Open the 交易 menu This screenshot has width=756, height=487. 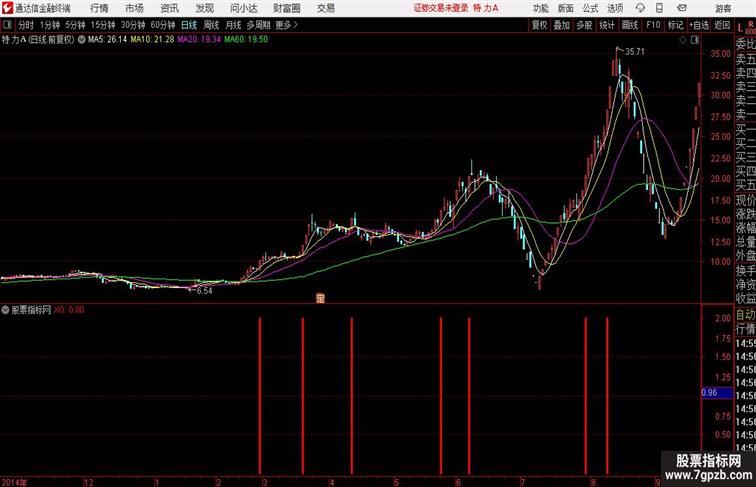[x=325, y=8]
